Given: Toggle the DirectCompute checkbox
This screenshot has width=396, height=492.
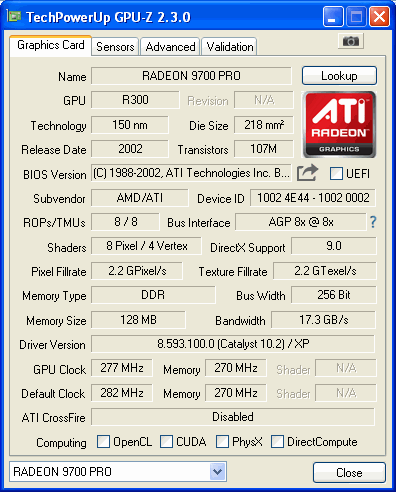Looking at the screenshot, I should (x=277, y=442).
